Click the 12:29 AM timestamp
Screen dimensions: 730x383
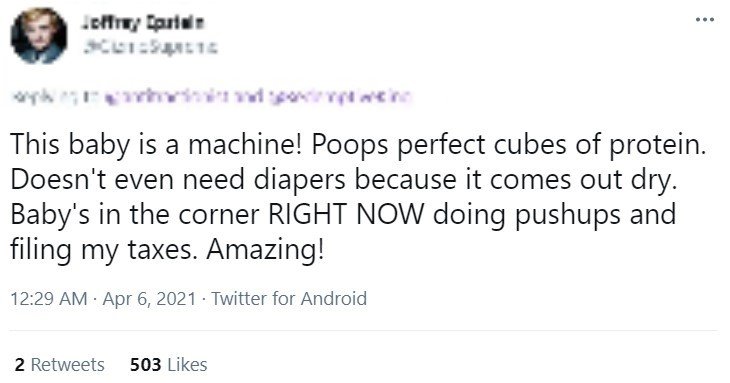(x=49, y=298)
